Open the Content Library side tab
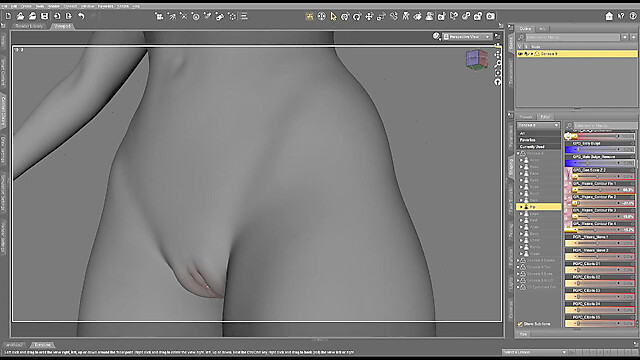Viewport: 640px width, 360px height. click(x=3, y=111)
